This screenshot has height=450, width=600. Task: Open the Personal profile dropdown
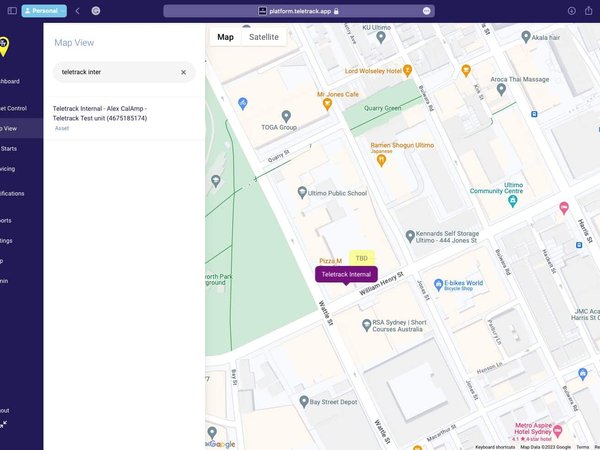point(44,11)
